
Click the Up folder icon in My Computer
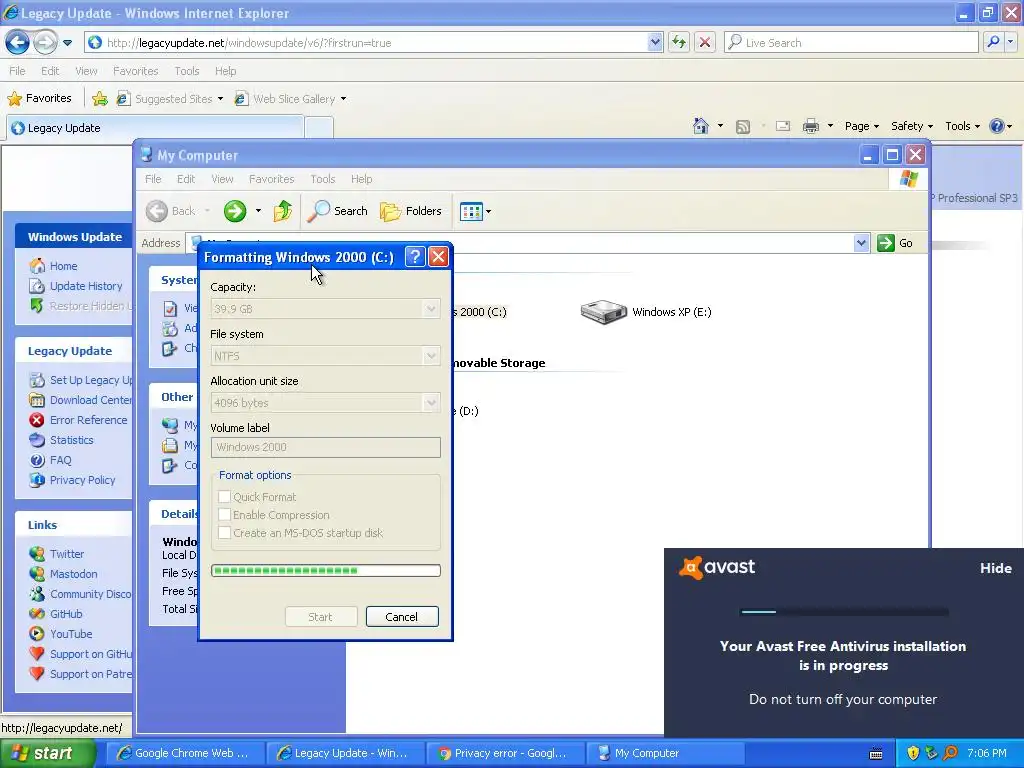pos(282,211)
